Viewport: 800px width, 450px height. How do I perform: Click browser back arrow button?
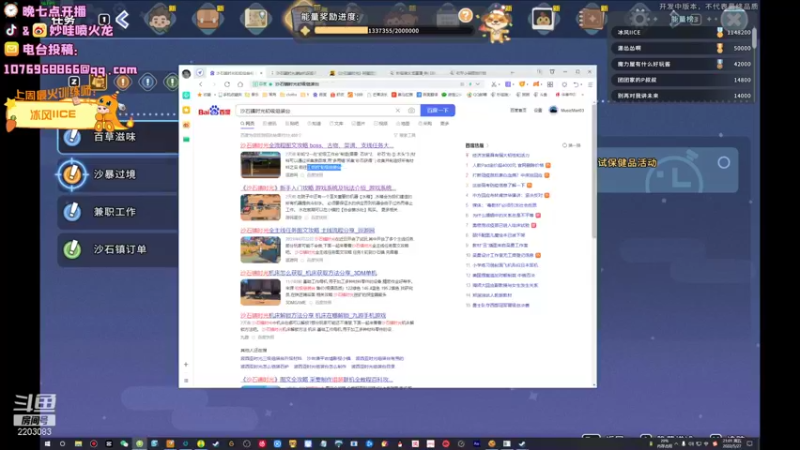point(201,84)
